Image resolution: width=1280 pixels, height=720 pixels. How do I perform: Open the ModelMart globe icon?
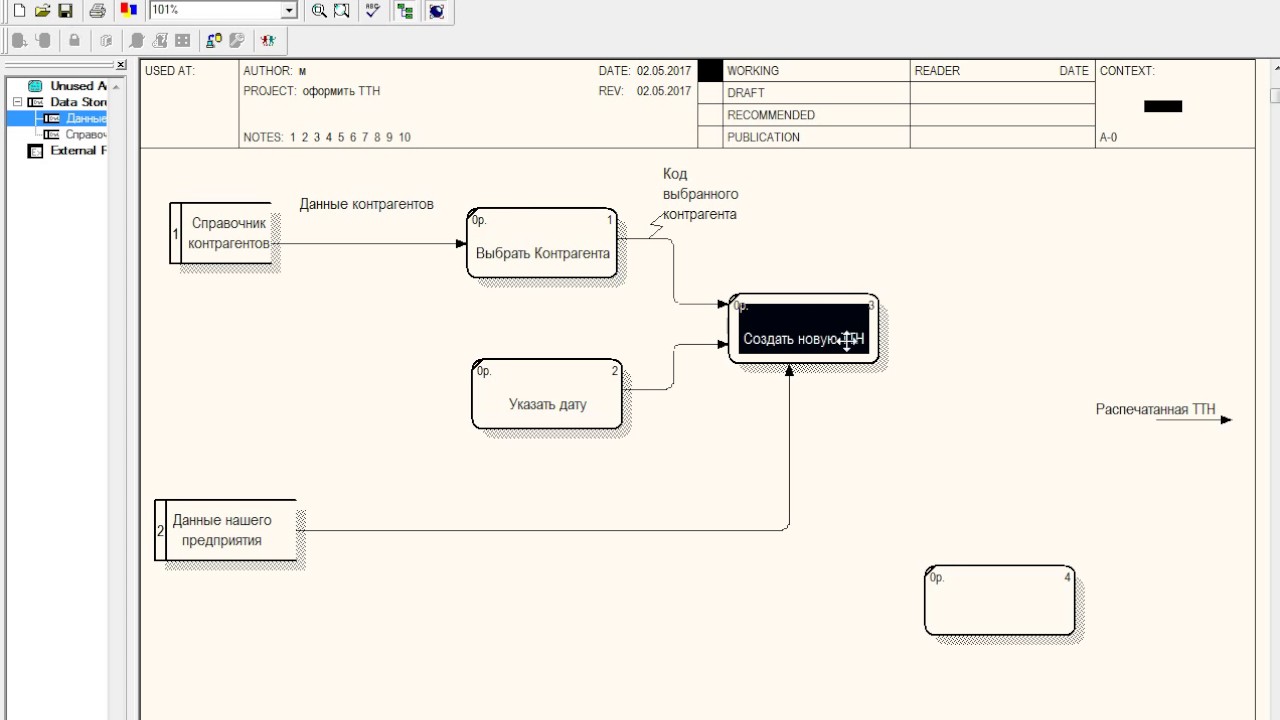[436, 10]
